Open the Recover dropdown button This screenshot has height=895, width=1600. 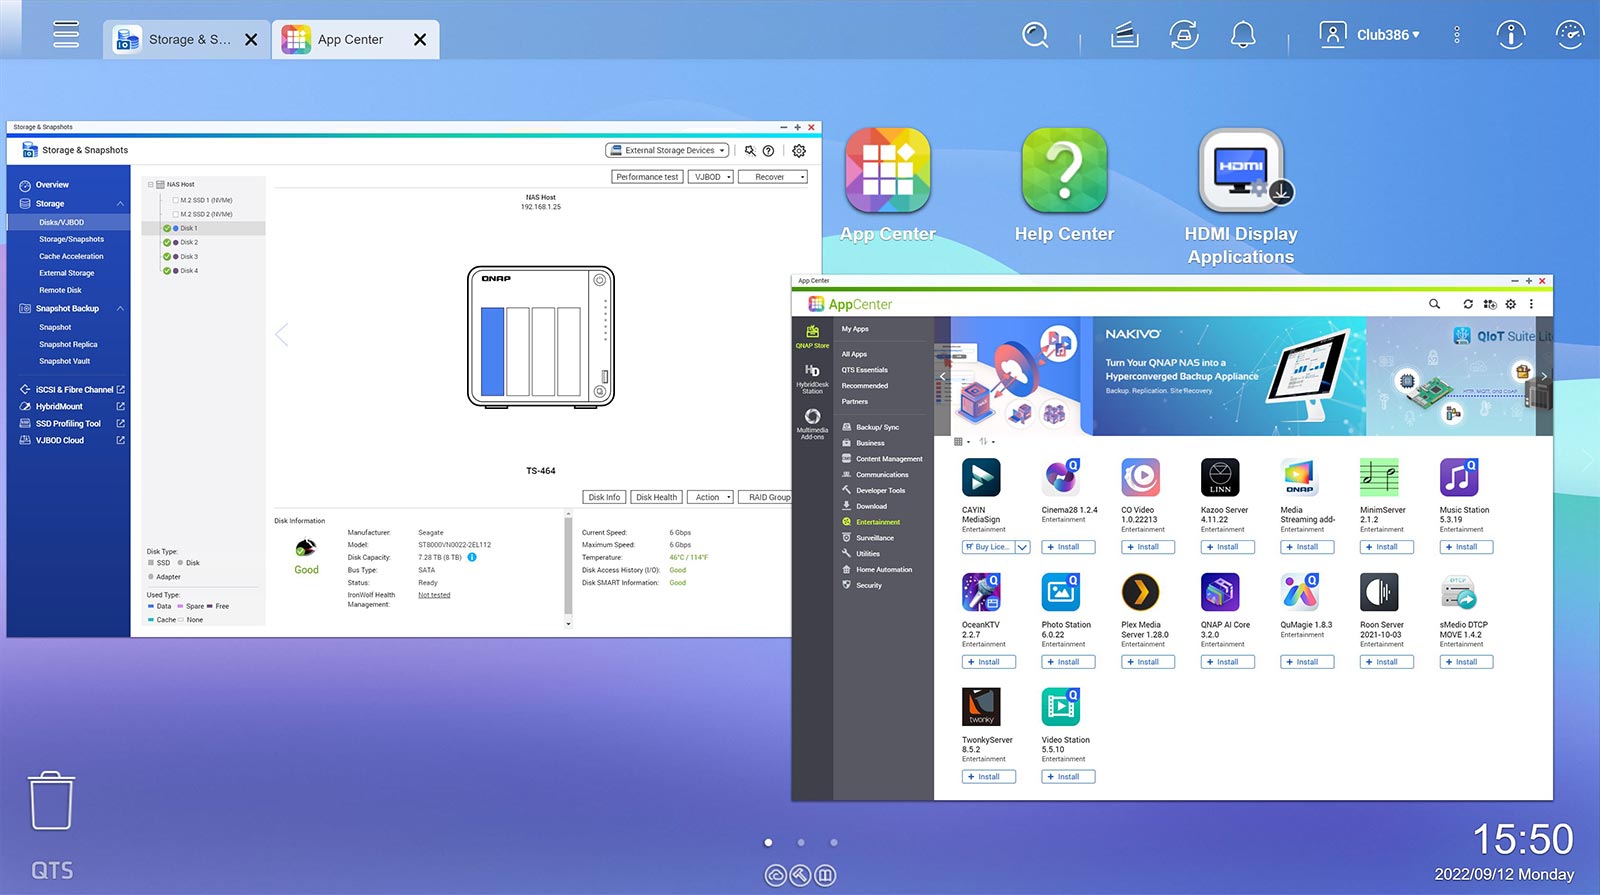[773, 177]
